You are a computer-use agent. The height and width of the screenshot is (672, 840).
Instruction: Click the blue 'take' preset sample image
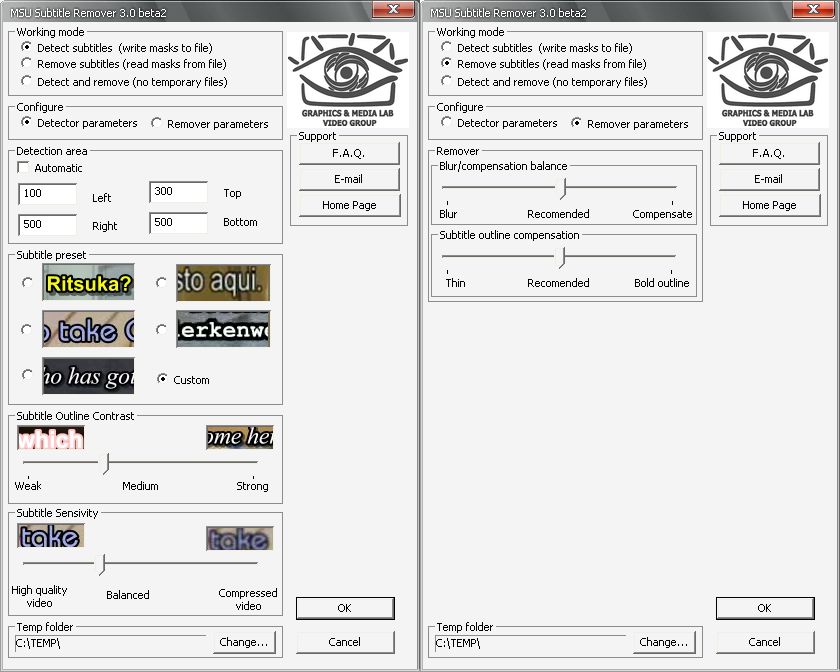(88, 329)
